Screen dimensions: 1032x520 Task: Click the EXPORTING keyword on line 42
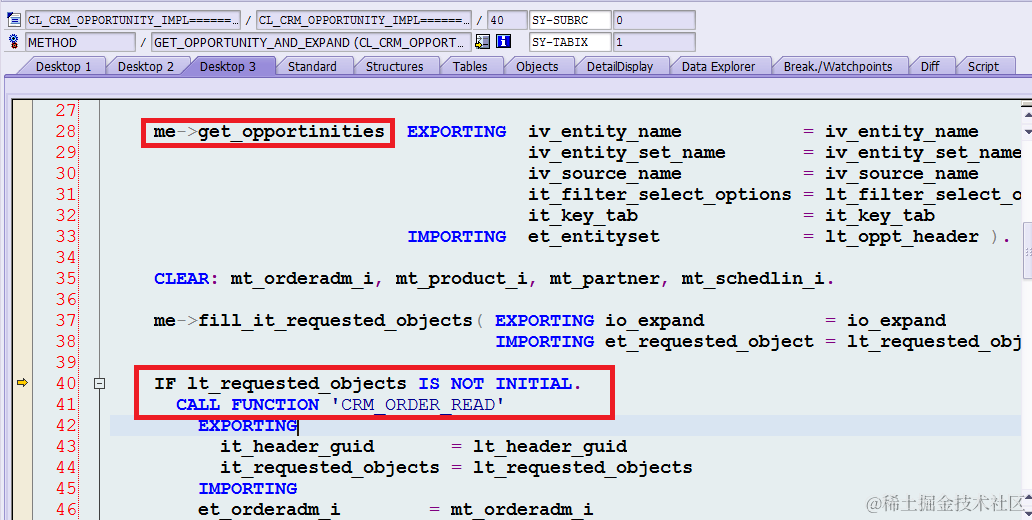coord(247,425)
